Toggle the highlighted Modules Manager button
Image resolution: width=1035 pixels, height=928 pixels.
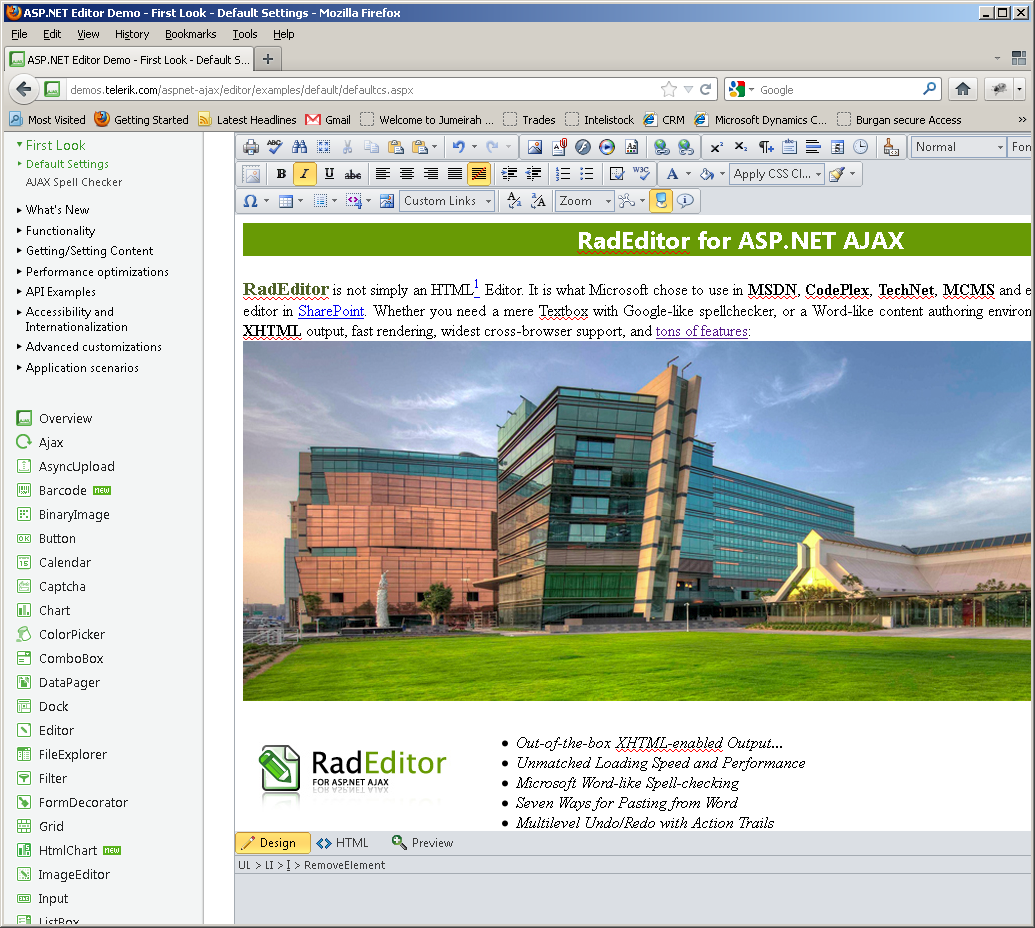tap(661, 201)
